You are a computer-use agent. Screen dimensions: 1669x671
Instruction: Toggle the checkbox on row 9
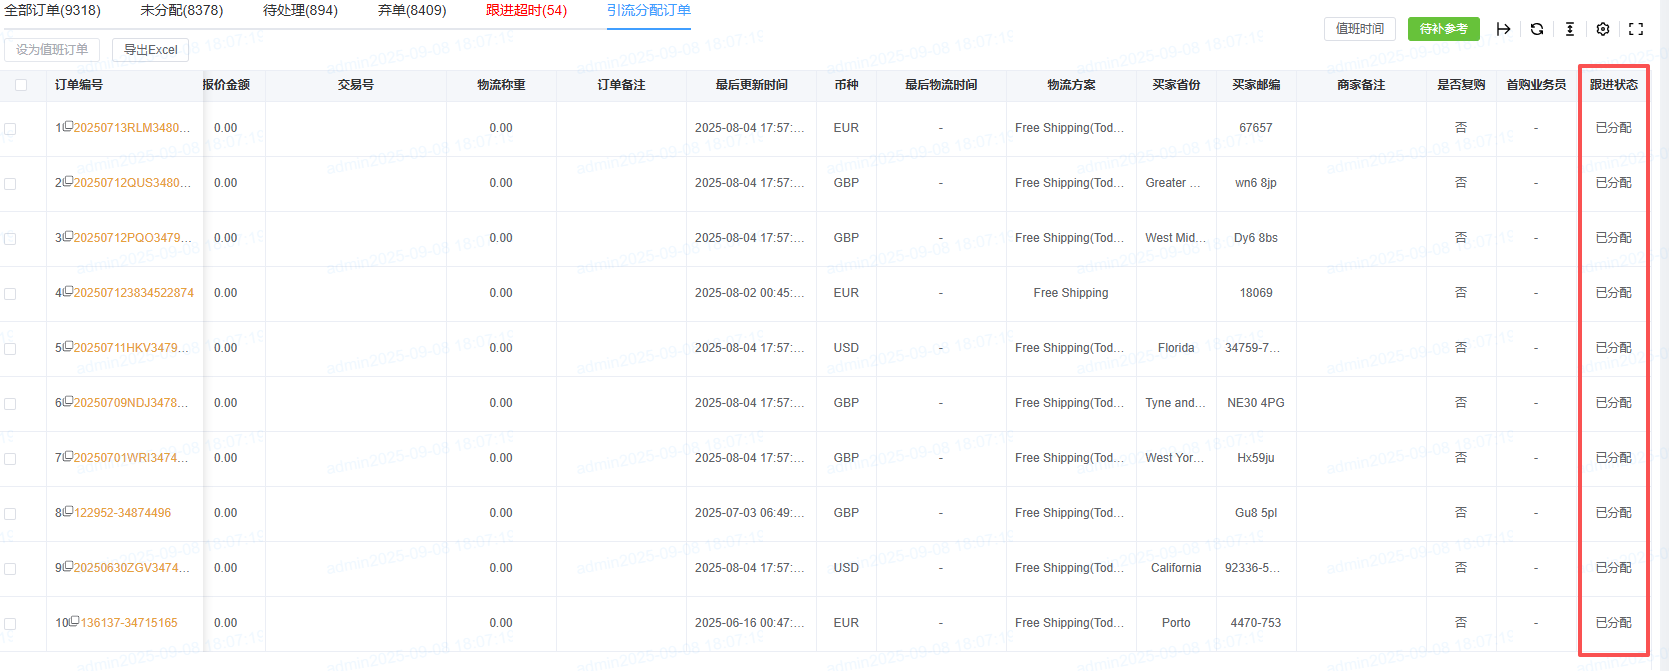coord(10,569)
